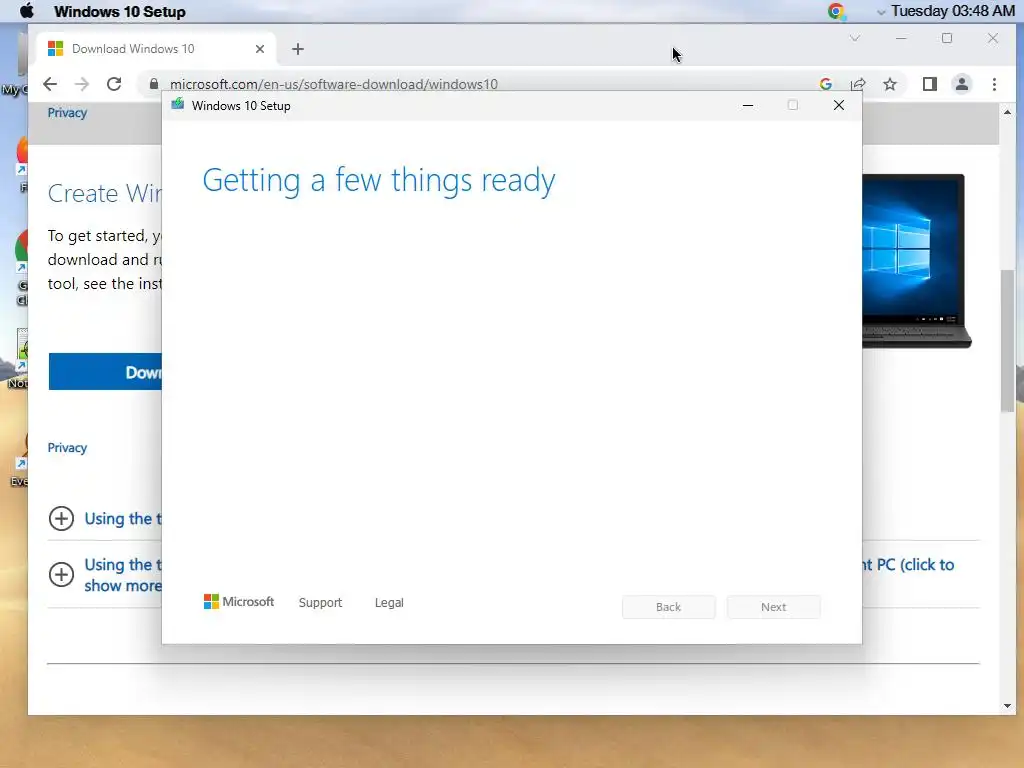1024x768 pixels.
Task: Bookmark this page with the star
Action: [x=890, y=84]
